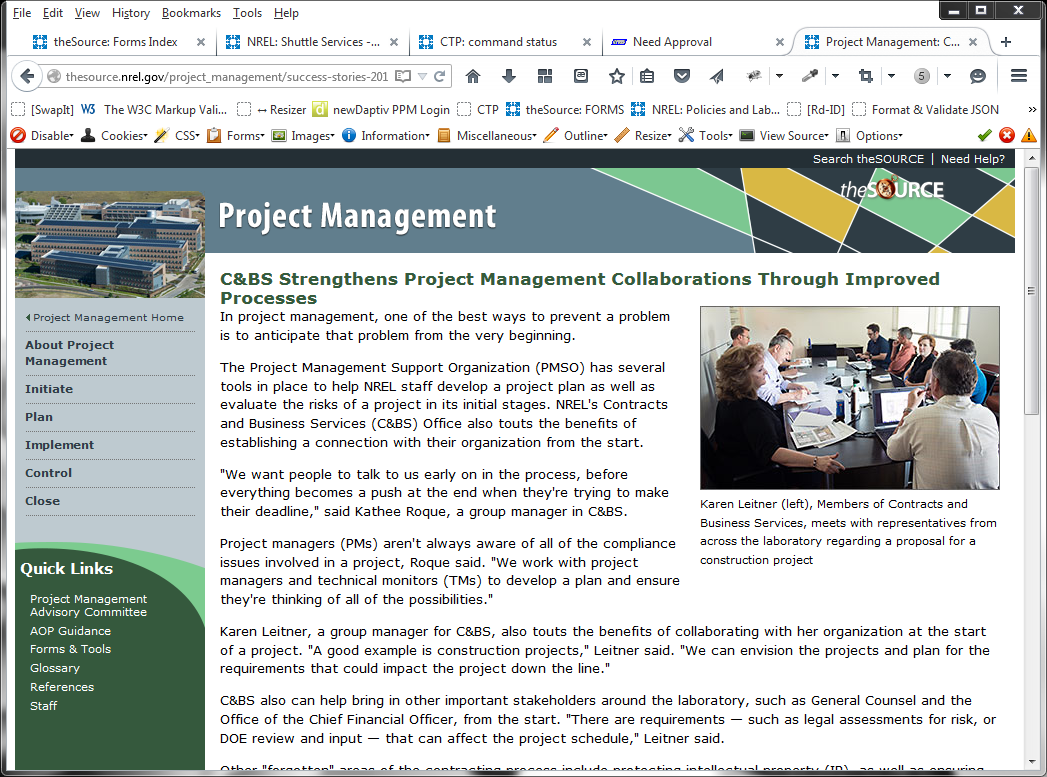1047x777 pixels.
Task: Open the Initiate sidebar link
Action: (49, 388)
